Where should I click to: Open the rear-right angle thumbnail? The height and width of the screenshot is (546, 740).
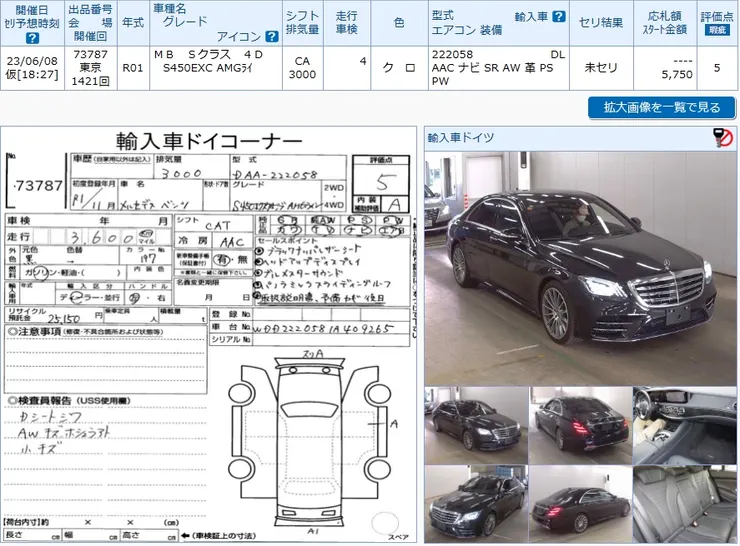click(580, 504)
